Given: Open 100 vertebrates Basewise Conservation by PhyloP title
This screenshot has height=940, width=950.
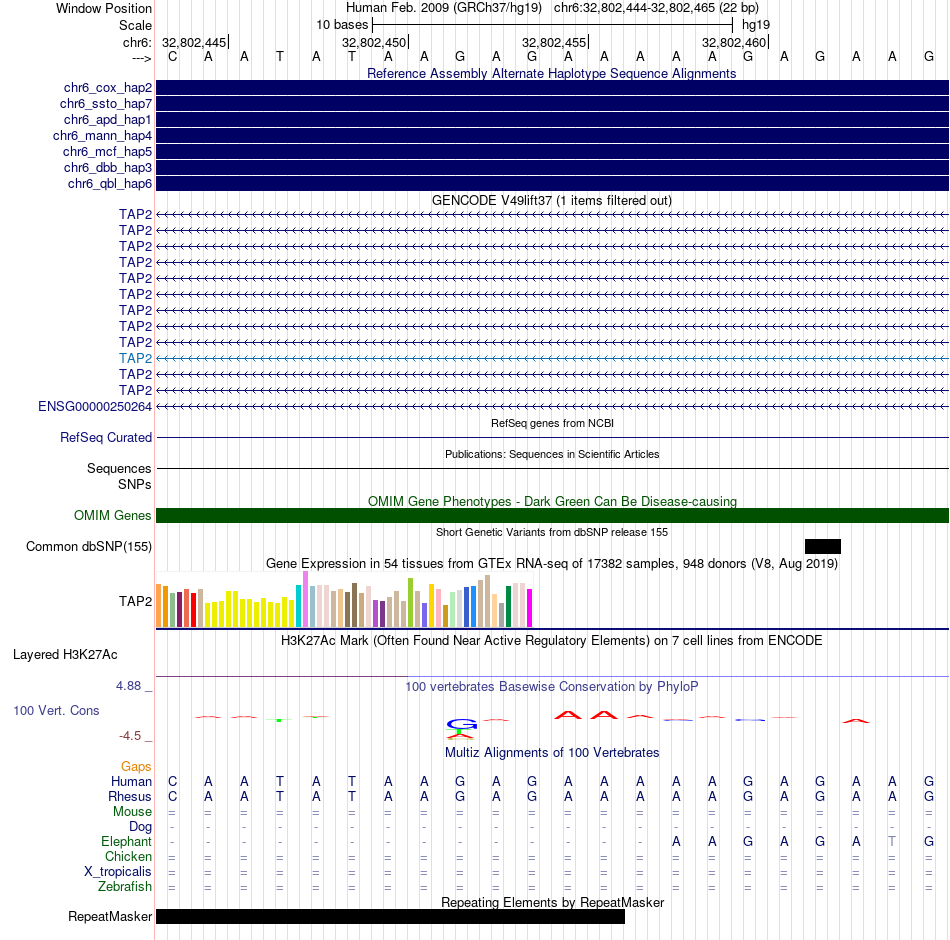Looking at the screenshot, I should click(551, 687).
